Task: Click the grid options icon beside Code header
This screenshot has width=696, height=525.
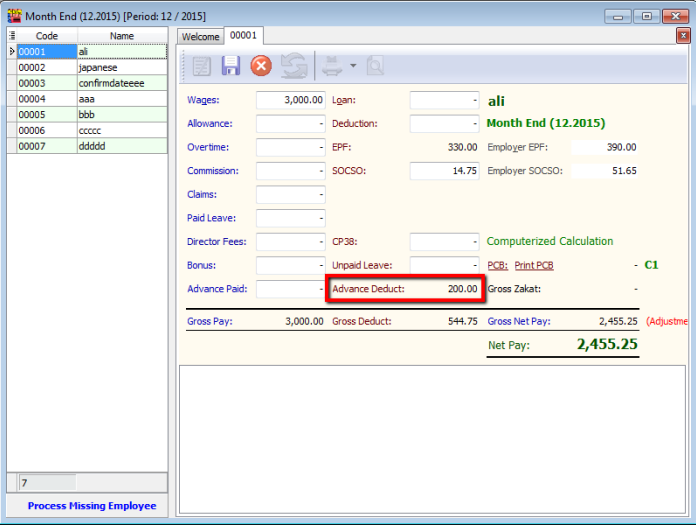Action: point(12,36)
